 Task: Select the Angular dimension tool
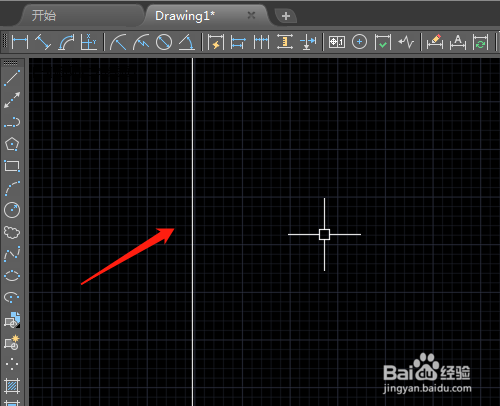tap(187, 42)
